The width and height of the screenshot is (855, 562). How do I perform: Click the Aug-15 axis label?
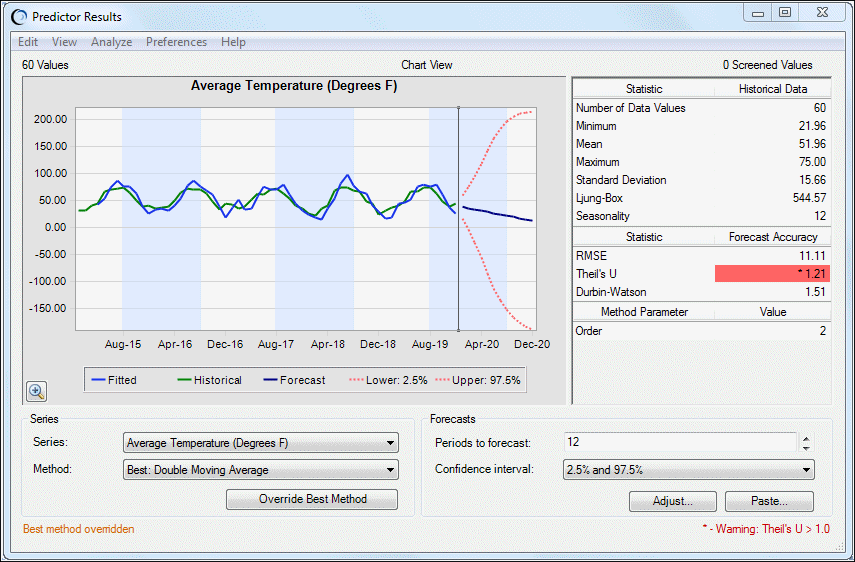tap(123, 345)
